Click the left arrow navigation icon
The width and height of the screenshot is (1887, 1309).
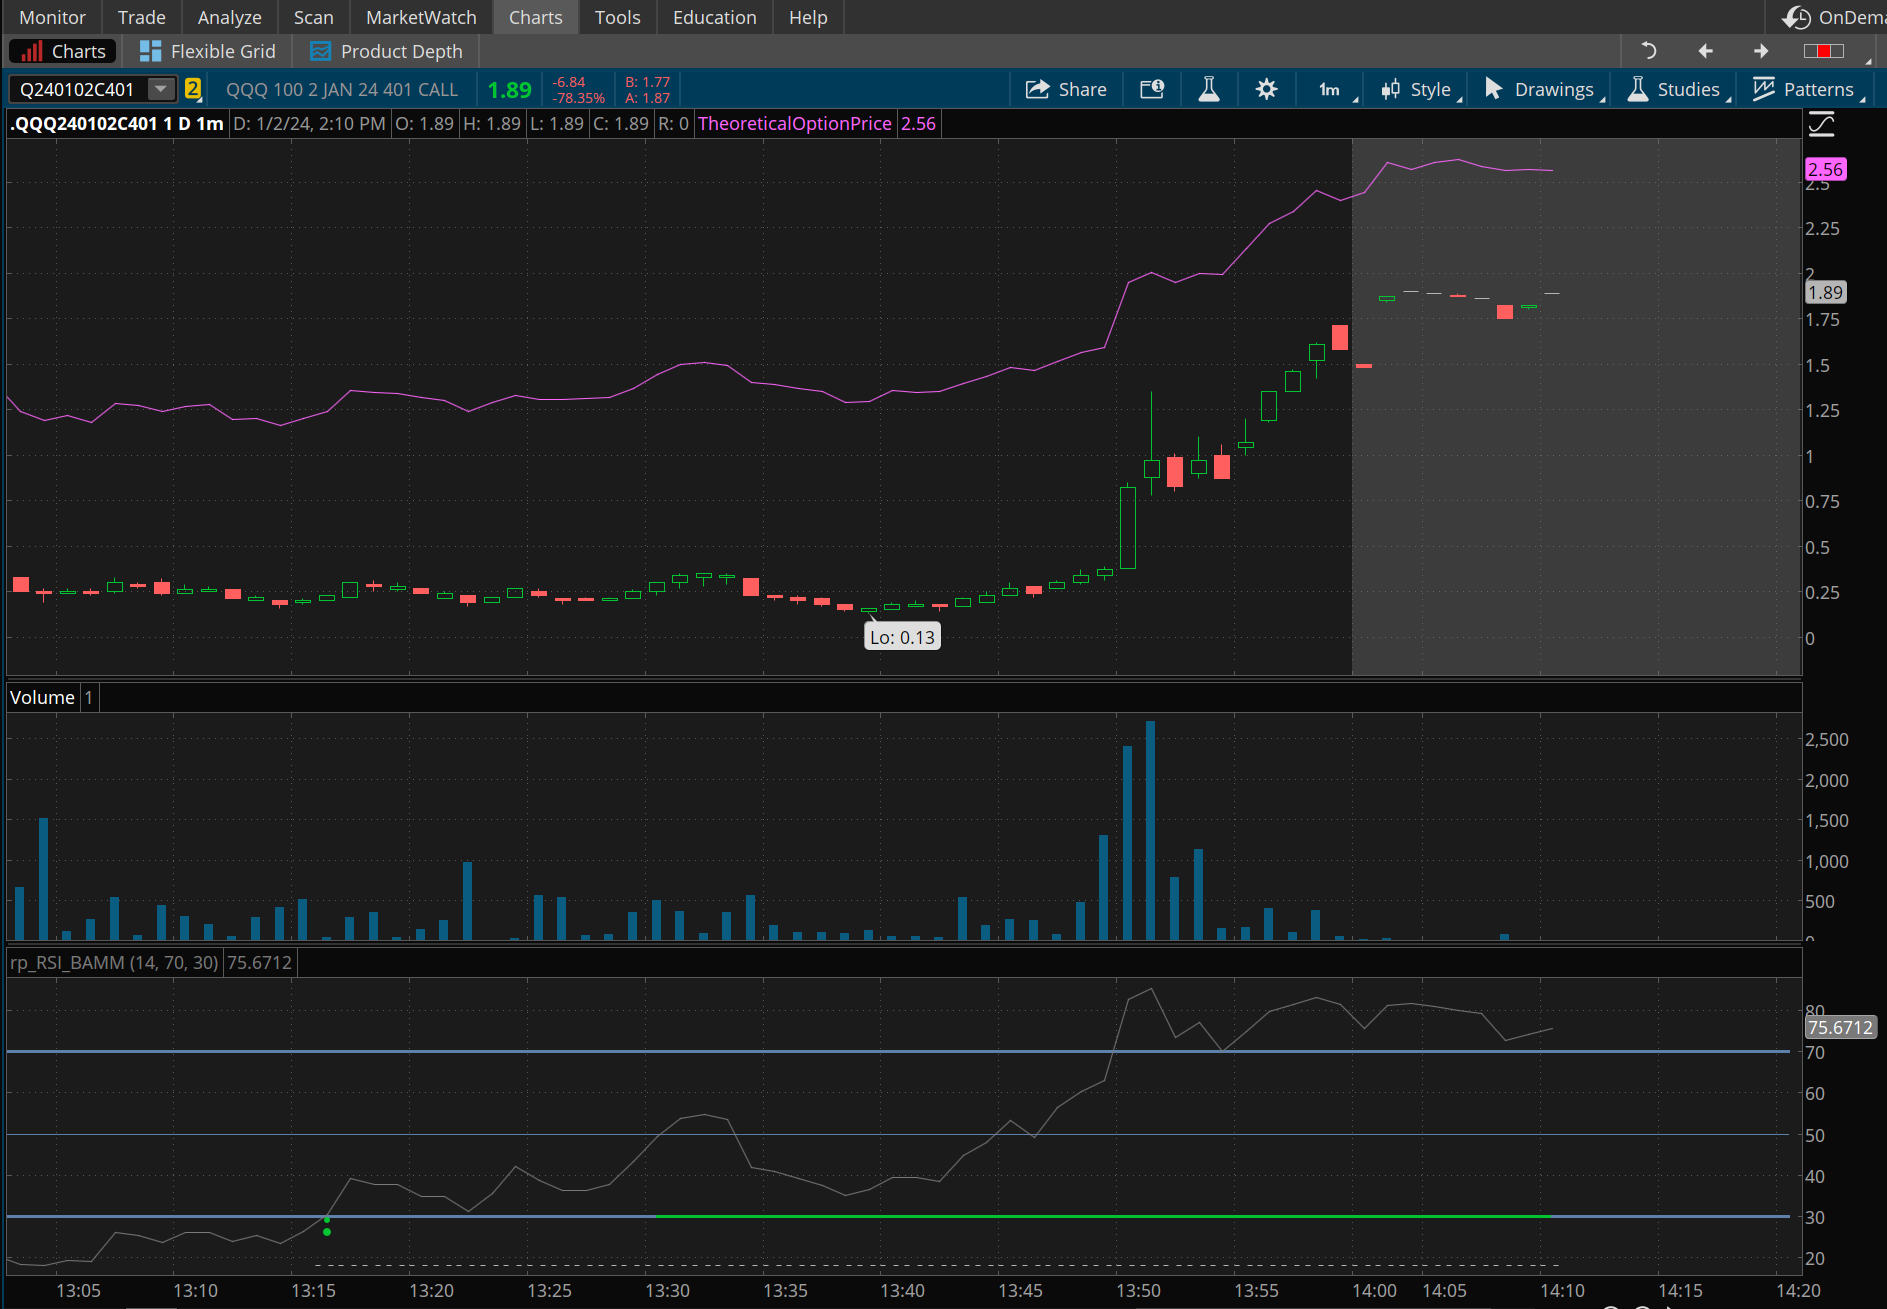(x=1705, y=51)
